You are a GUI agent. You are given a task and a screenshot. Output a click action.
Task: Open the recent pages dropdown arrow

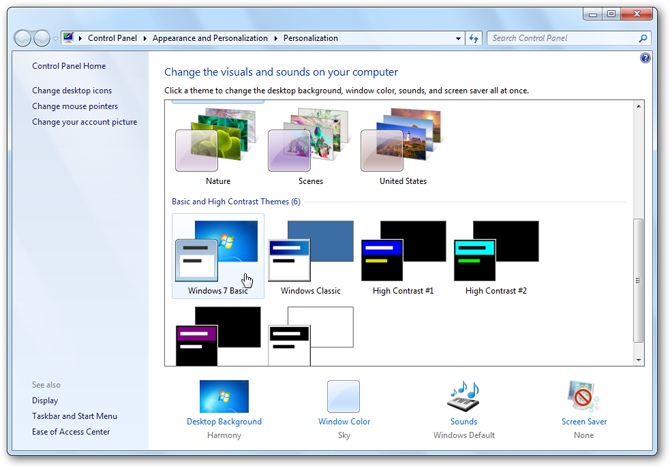[x=56, y=38]
